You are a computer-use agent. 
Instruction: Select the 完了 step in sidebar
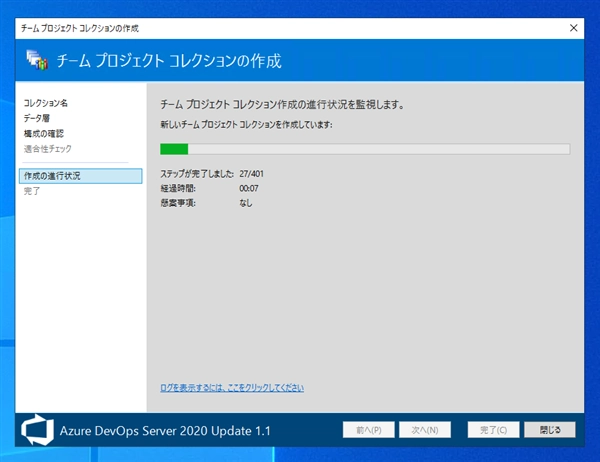(32, 191)
